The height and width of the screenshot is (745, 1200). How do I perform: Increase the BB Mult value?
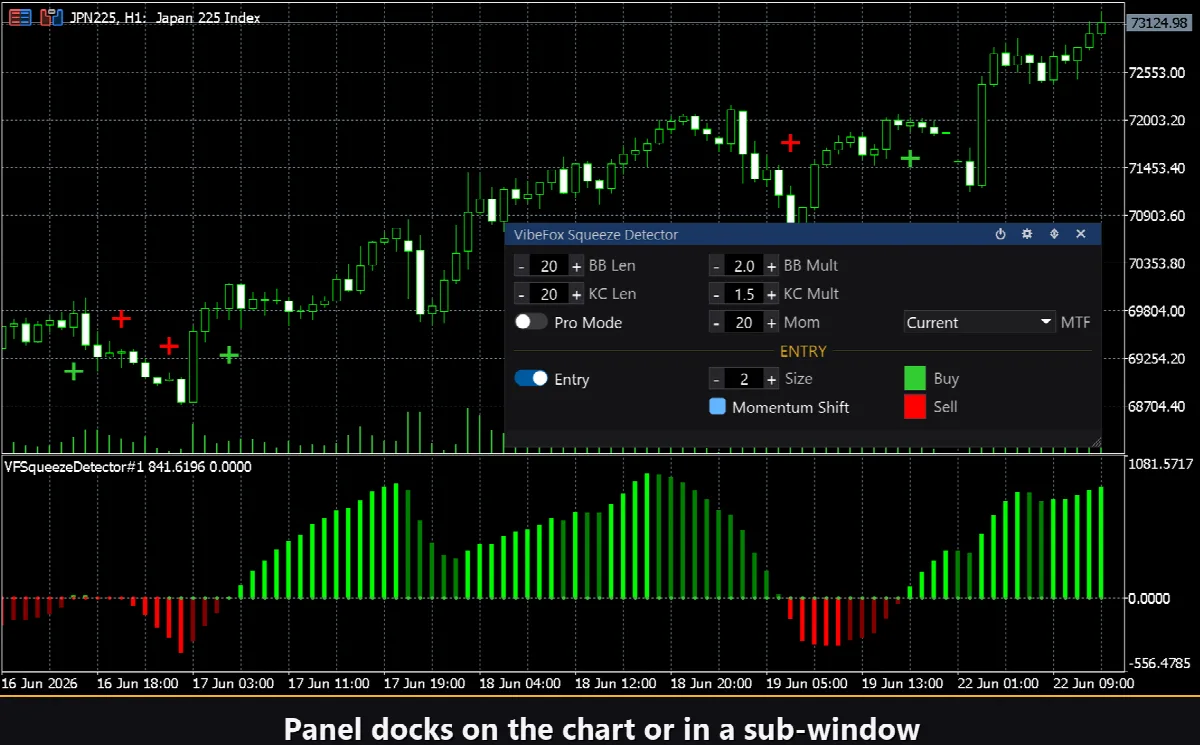click(771, 266)
